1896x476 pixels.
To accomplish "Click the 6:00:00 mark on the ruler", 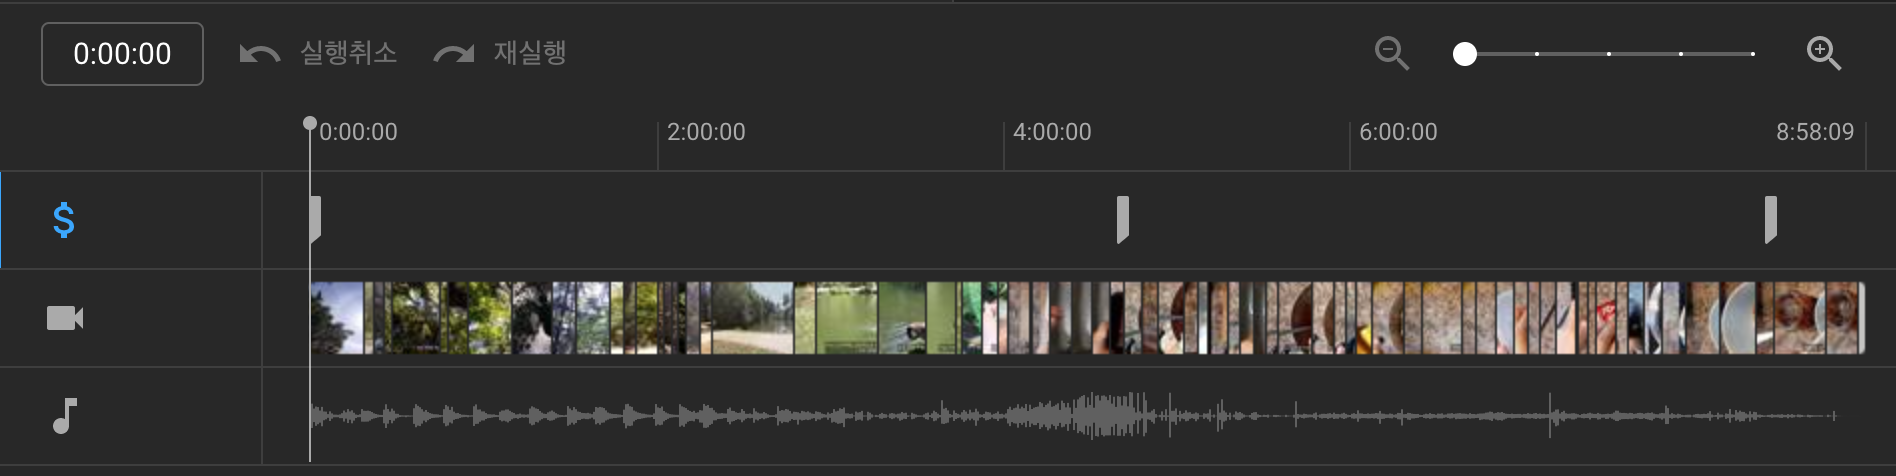I will point(1398,132).
